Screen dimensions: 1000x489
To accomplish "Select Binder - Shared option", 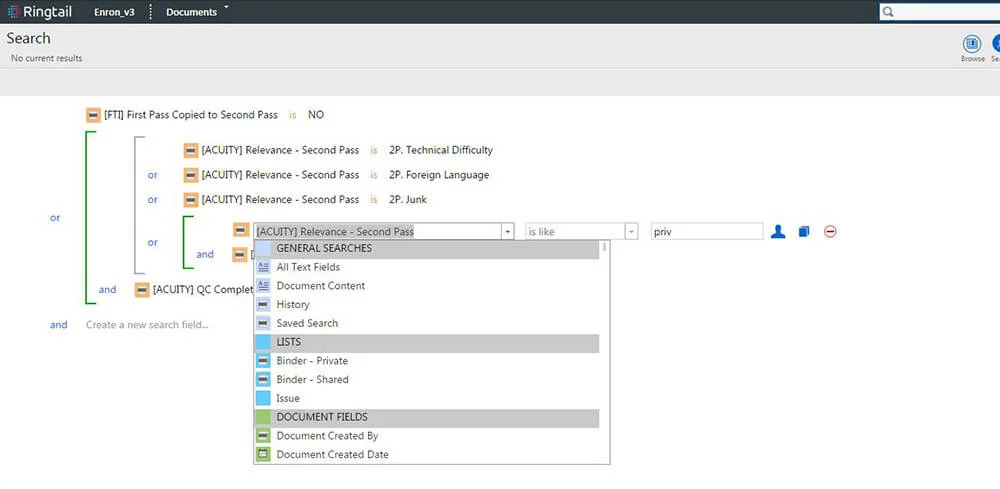I will (427, 379).
